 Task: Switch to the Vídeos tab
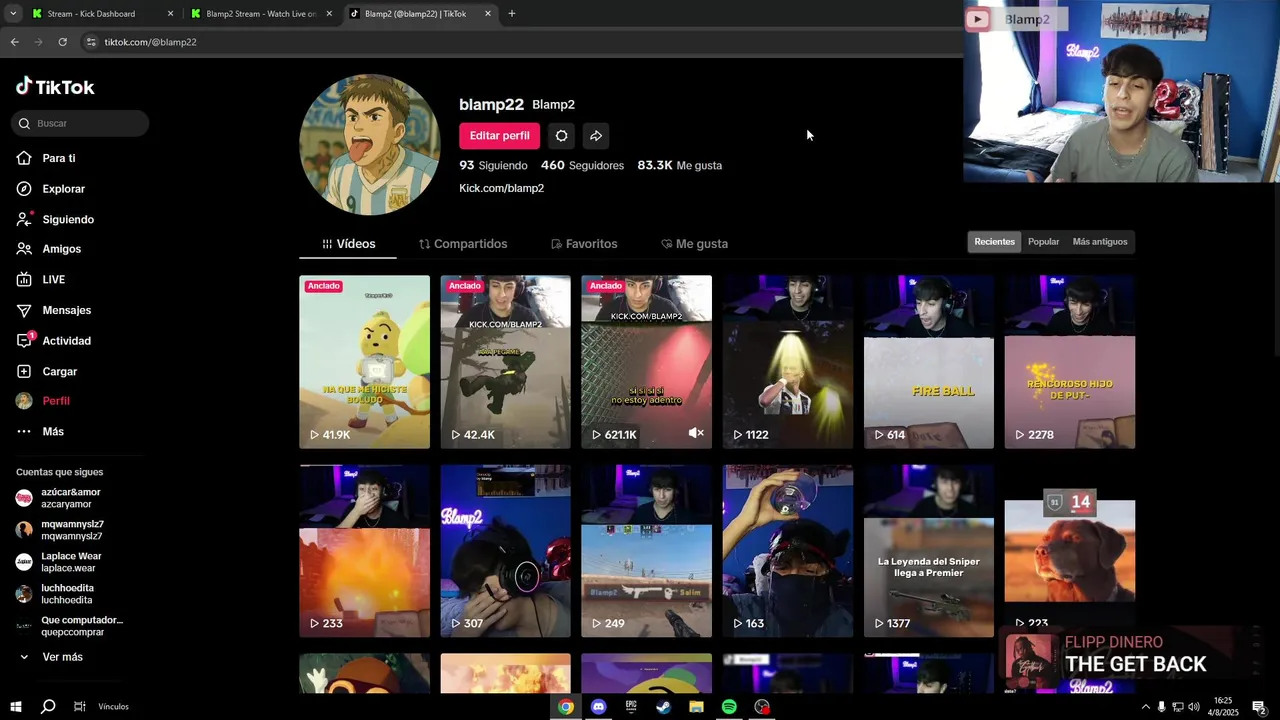click(348, 244)
